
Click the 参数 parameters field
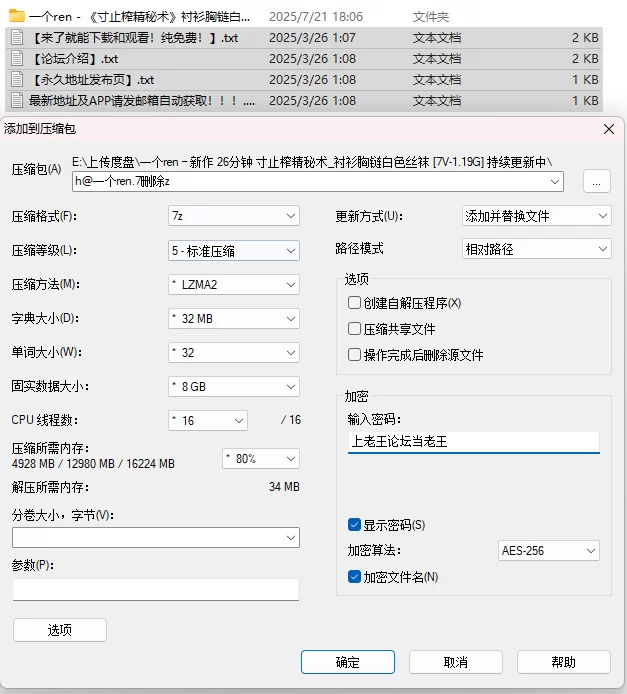point(156,590)
